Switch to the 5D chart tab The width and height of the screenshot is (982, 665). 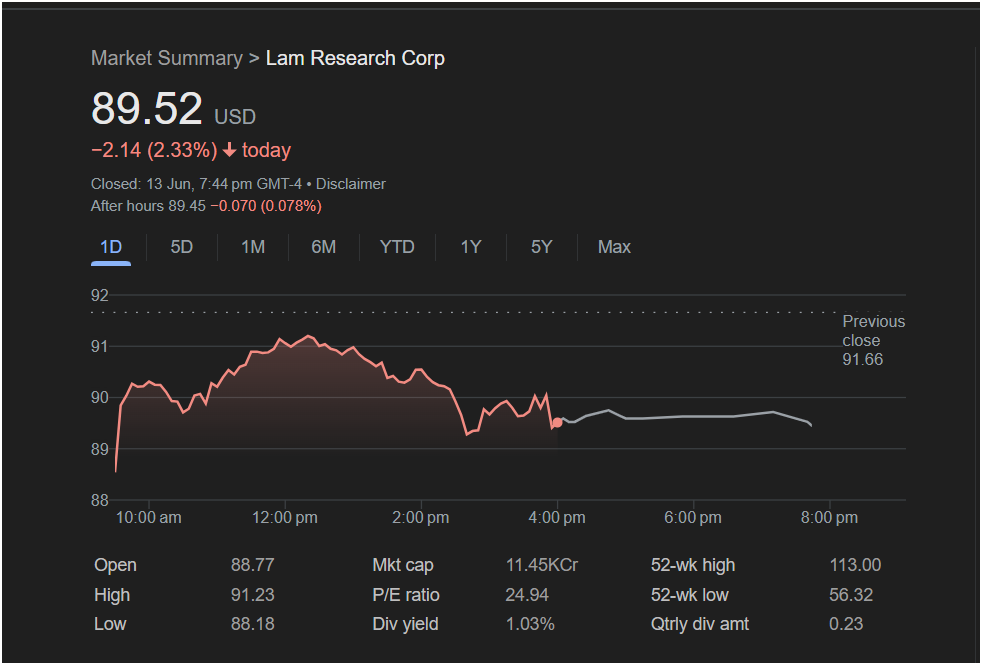click(182, 247)
